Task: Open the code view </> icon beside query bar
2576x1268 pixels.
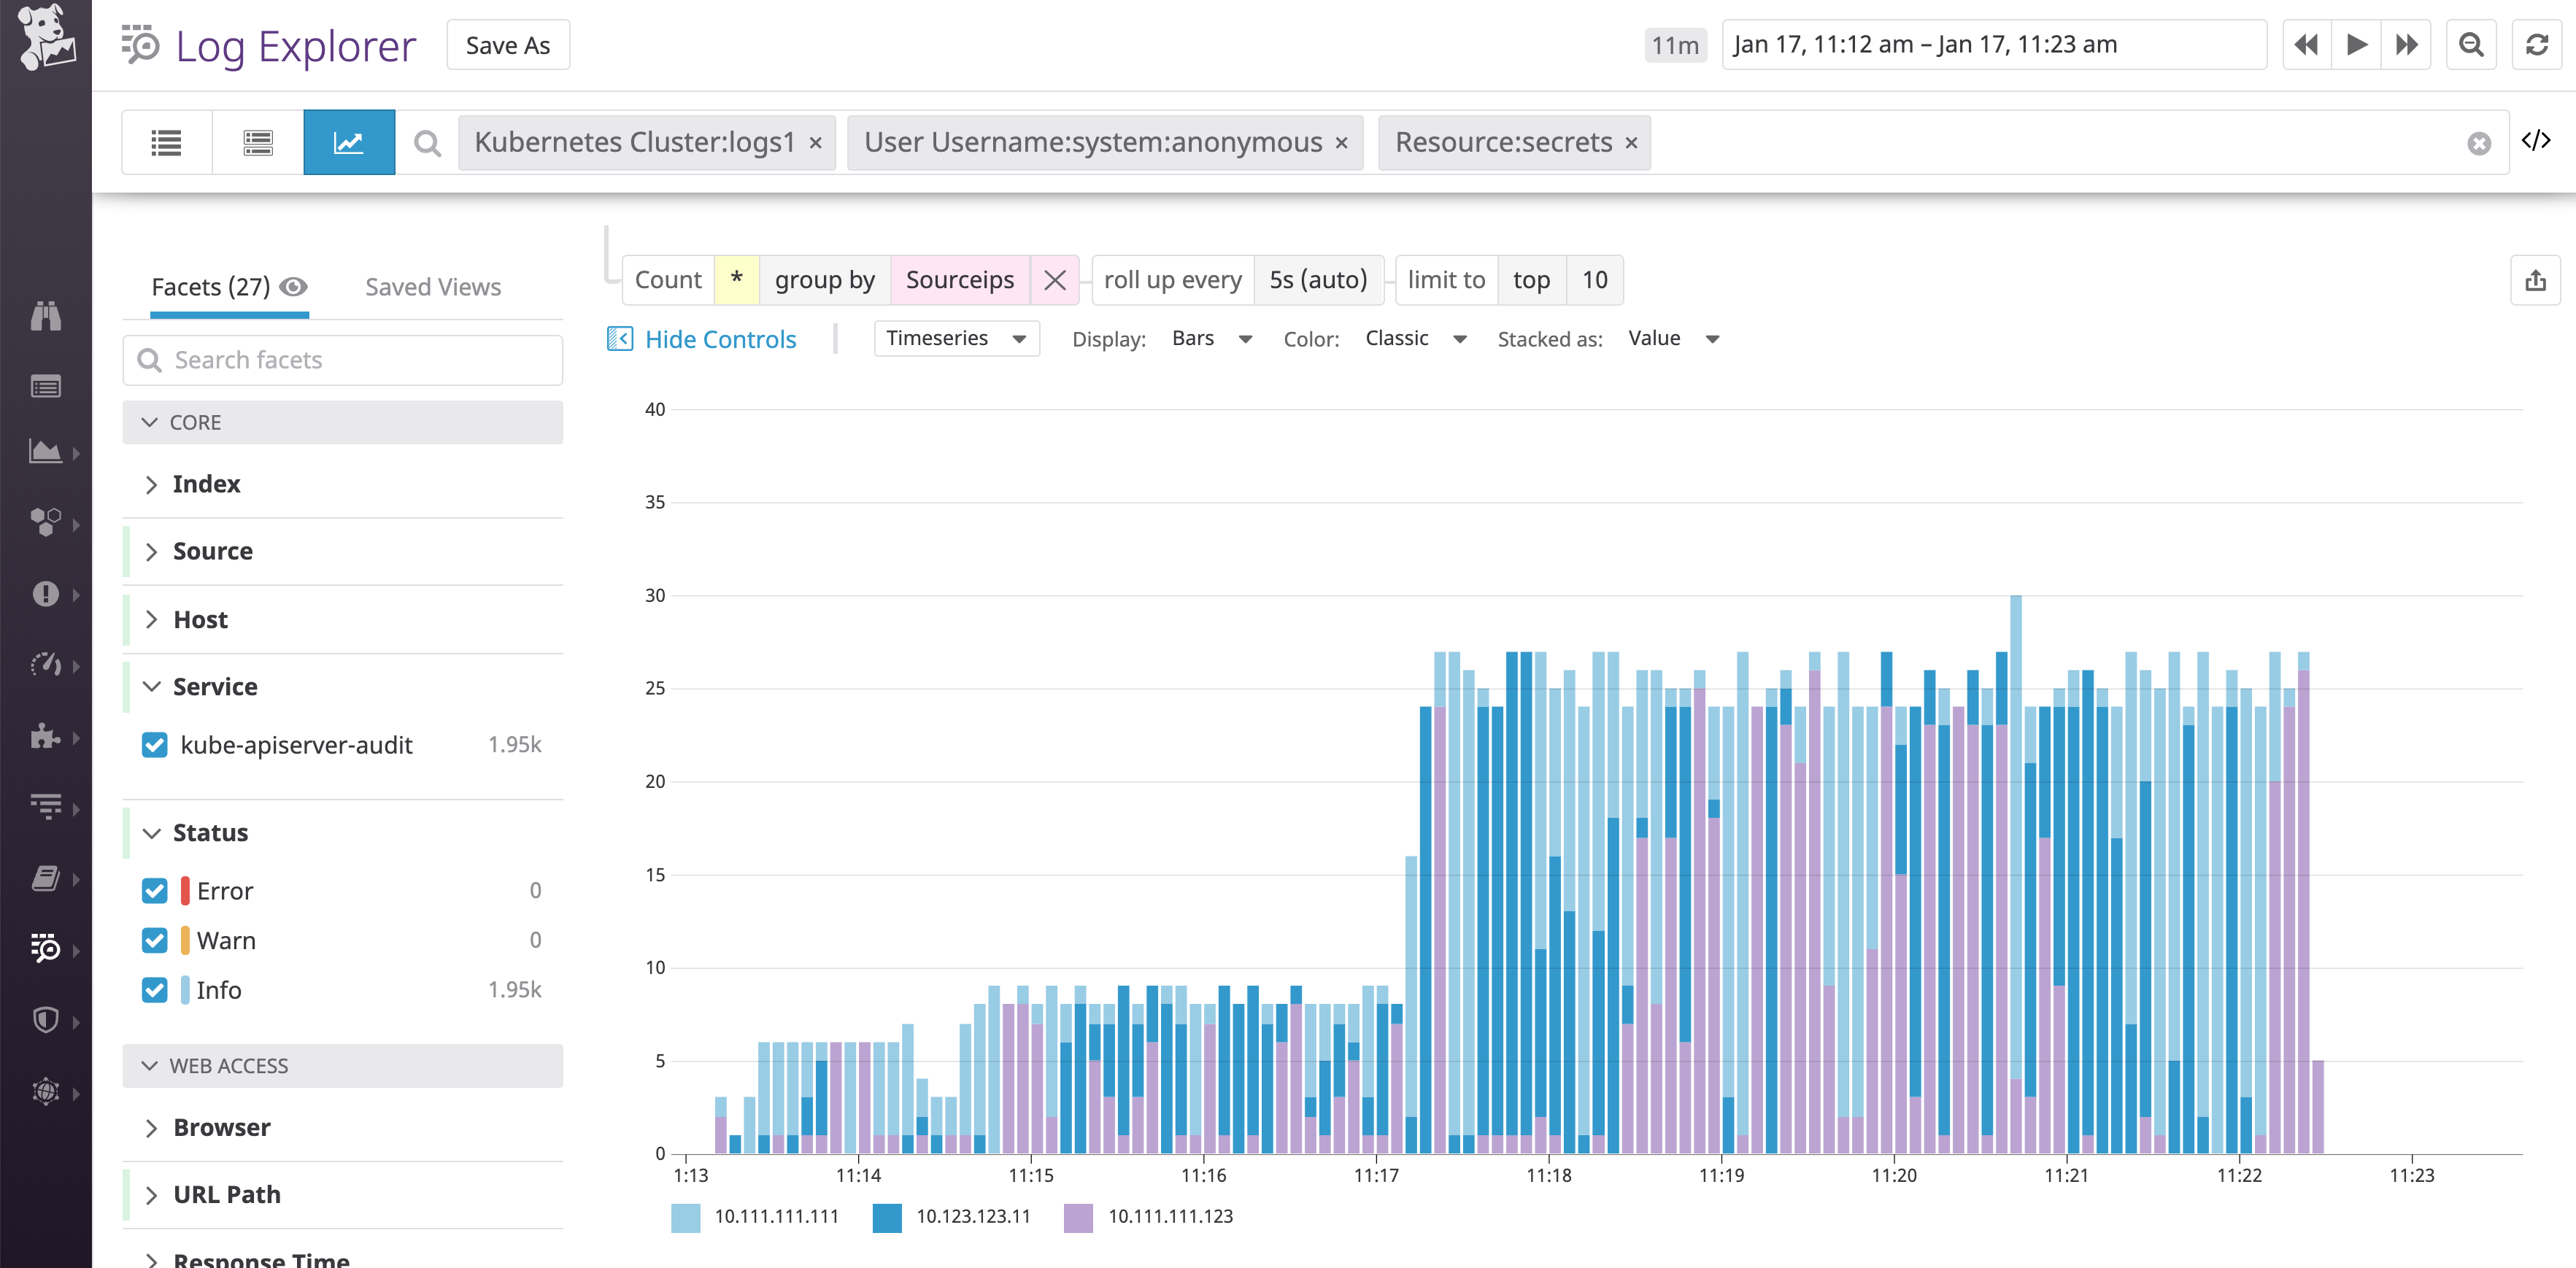Action: [2537, 141]
